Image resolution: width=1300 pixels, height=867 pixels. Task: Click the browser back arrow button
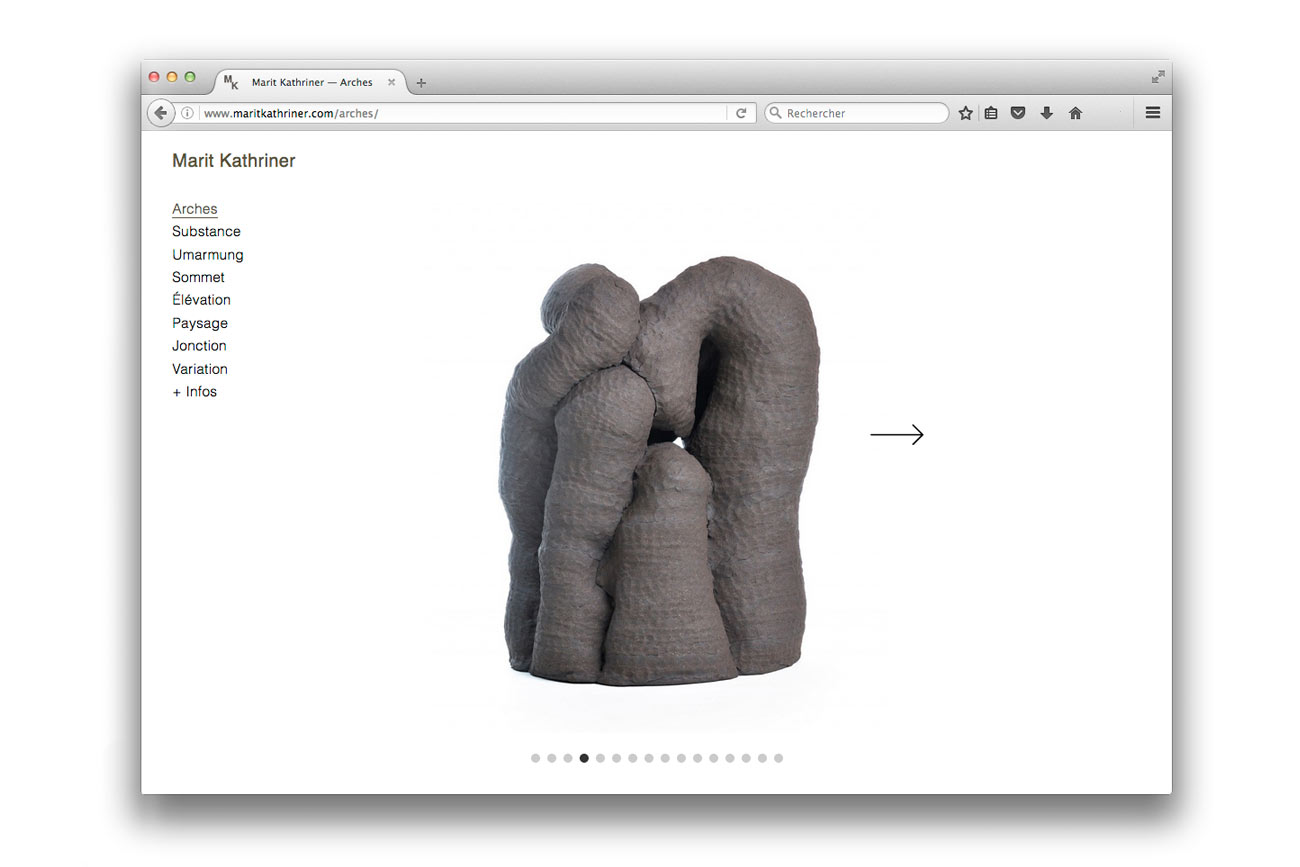[x=161, y=113]
